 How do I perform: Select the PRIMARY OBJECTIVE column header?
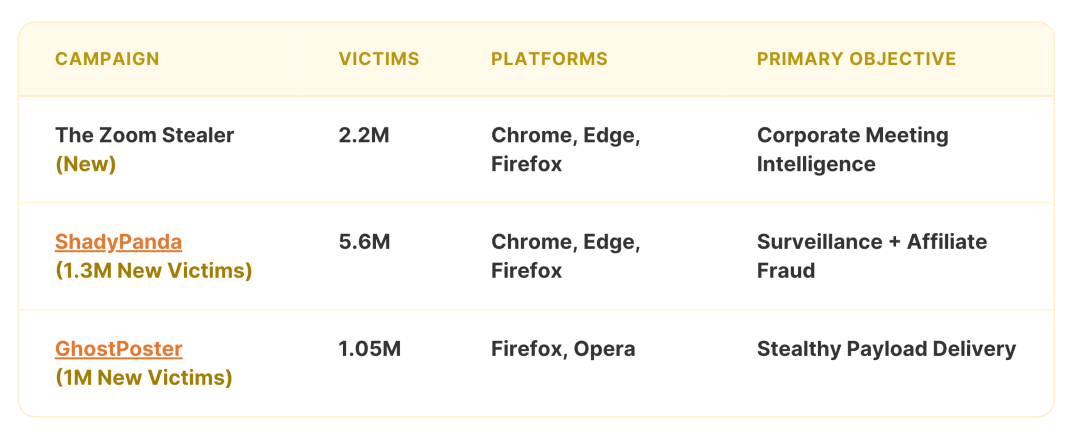click(x=856, y=59)
